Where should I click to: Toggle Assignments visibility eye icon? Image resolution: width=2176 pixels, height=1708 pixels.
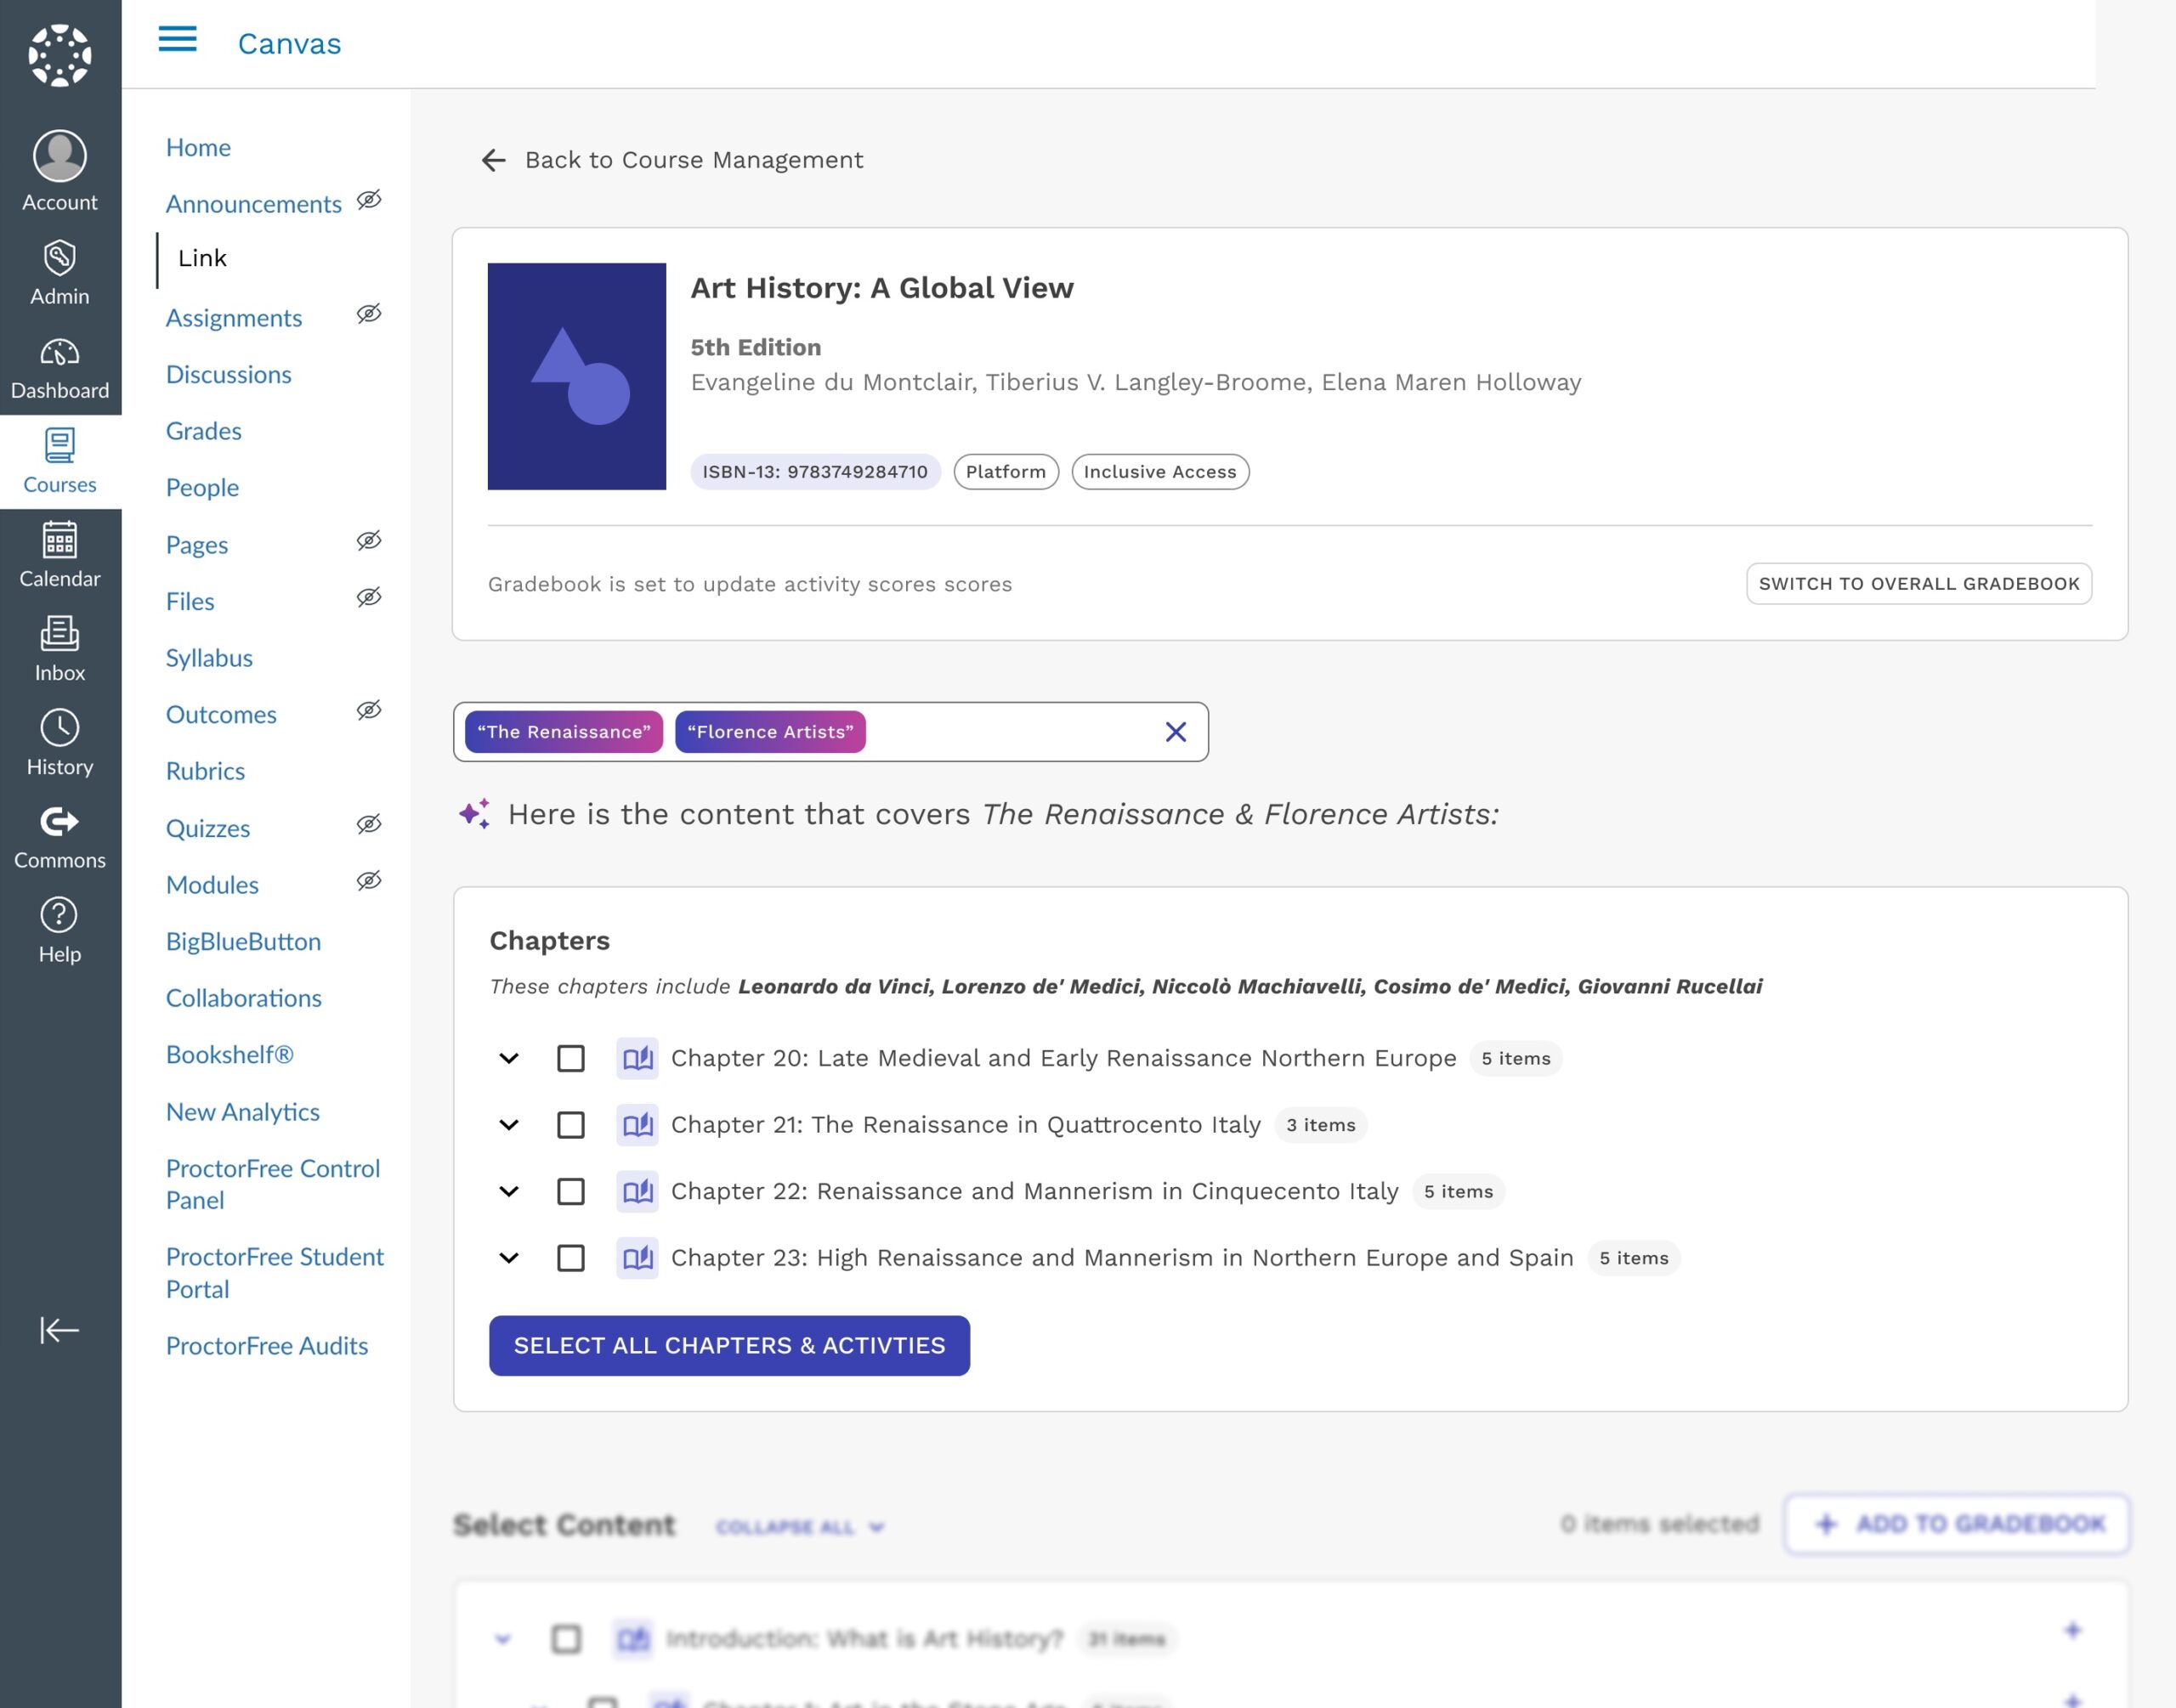pos(369,314)
